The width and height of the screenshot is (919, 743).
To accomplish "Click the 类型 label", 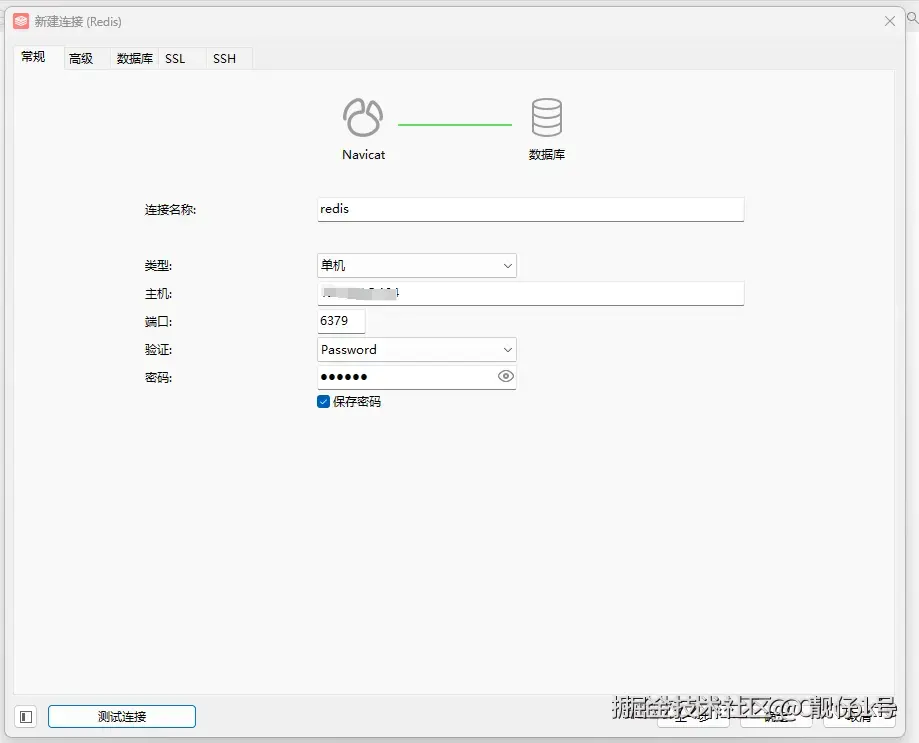I will (158, 265).
